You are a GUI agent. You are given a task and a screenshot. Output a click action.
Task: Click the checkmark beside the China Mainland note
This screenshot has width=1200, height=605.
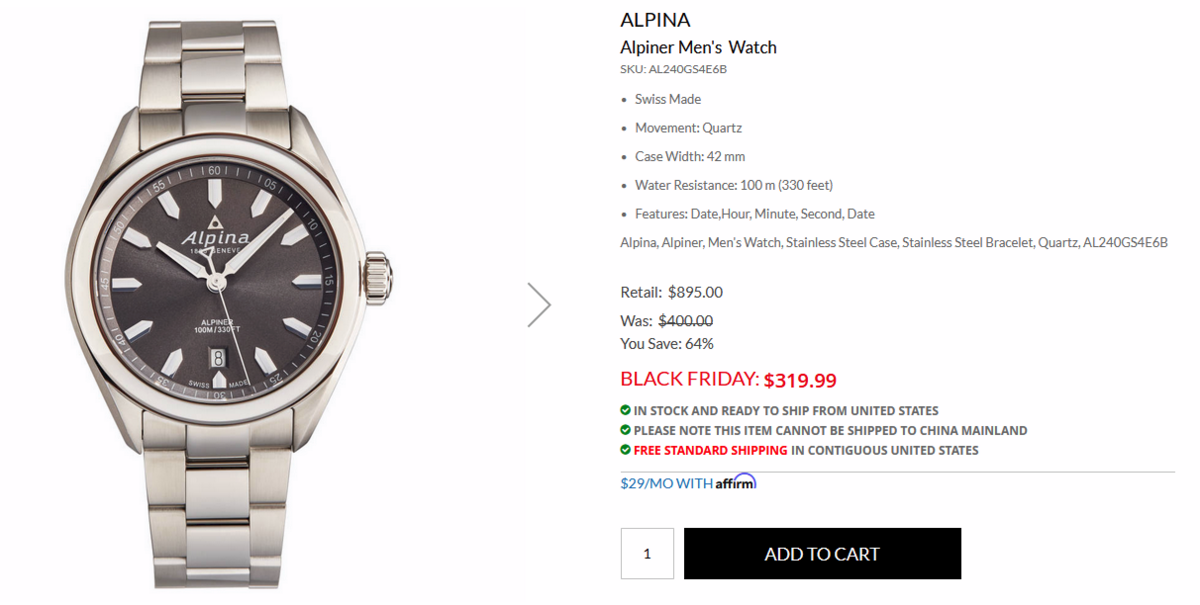(x=625, y=430)
